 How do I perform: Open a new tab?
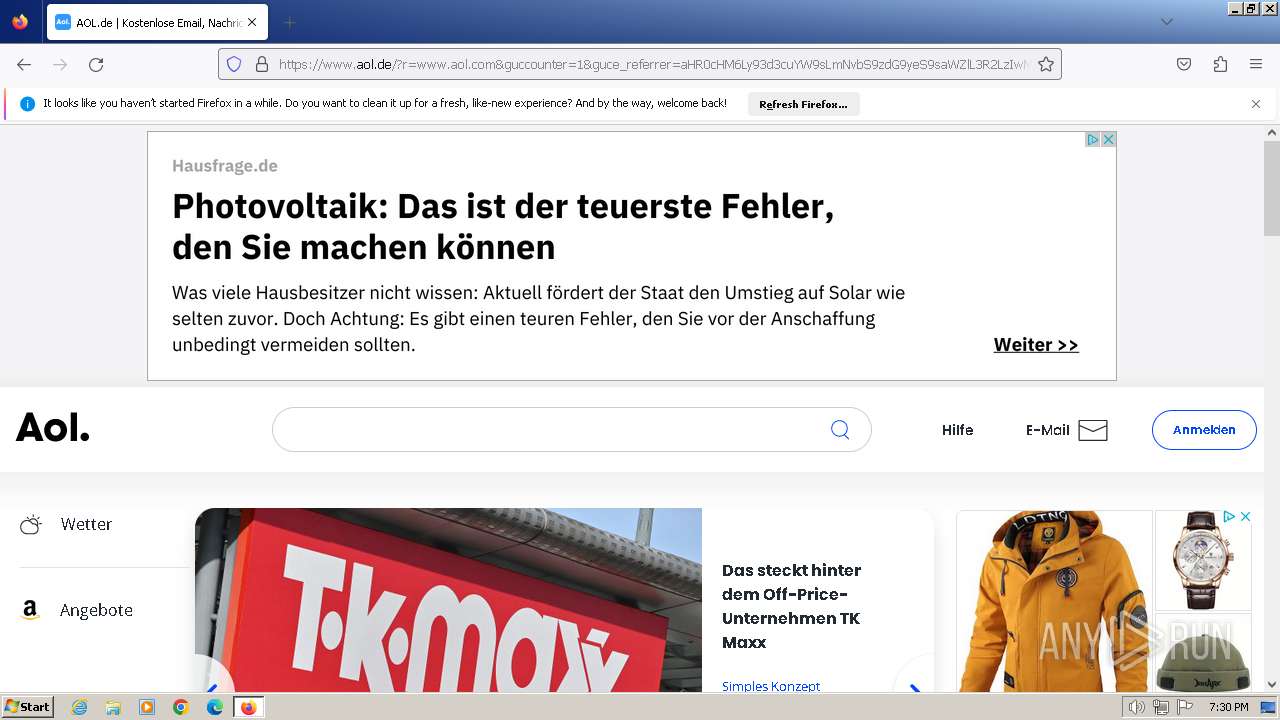pyautogui.click(x=289, y=22)
